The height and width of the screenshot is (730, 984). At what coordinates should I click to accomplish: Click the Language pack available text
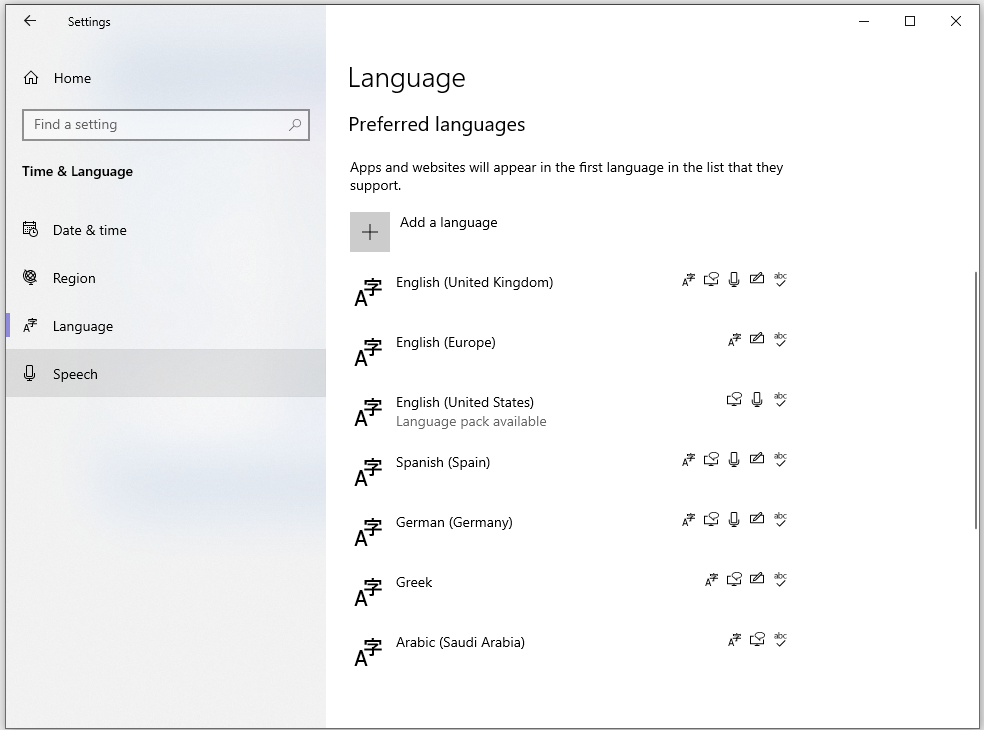[x=471, y=422]
